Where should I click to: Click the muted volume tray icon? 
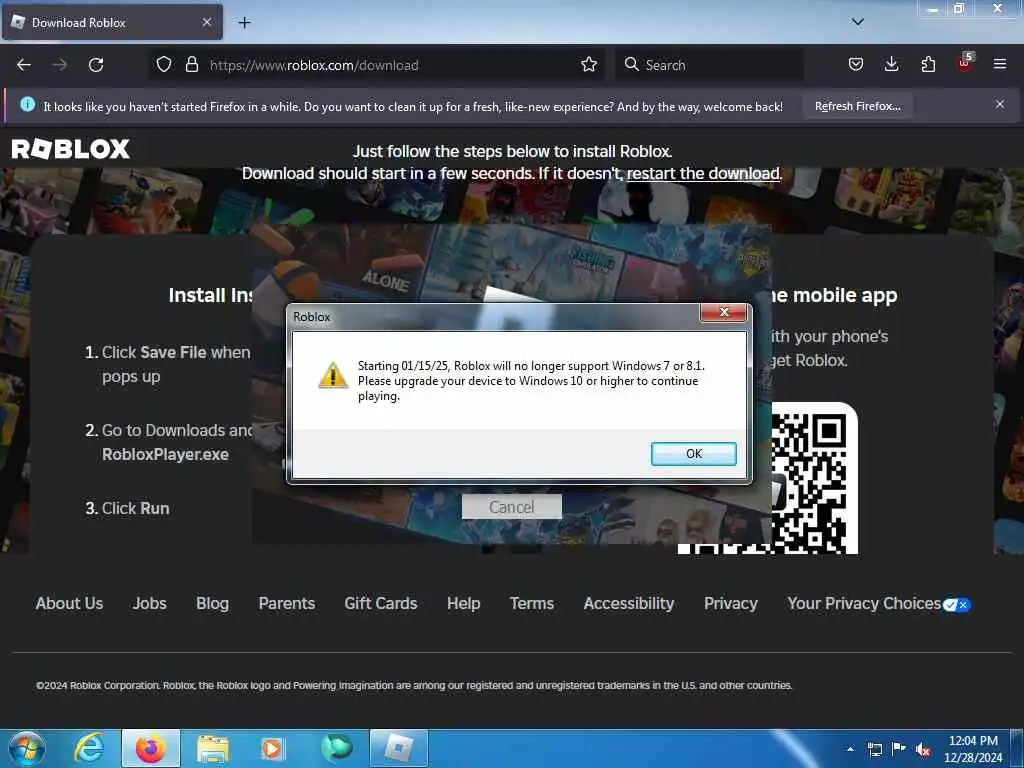tap(923, 749)
